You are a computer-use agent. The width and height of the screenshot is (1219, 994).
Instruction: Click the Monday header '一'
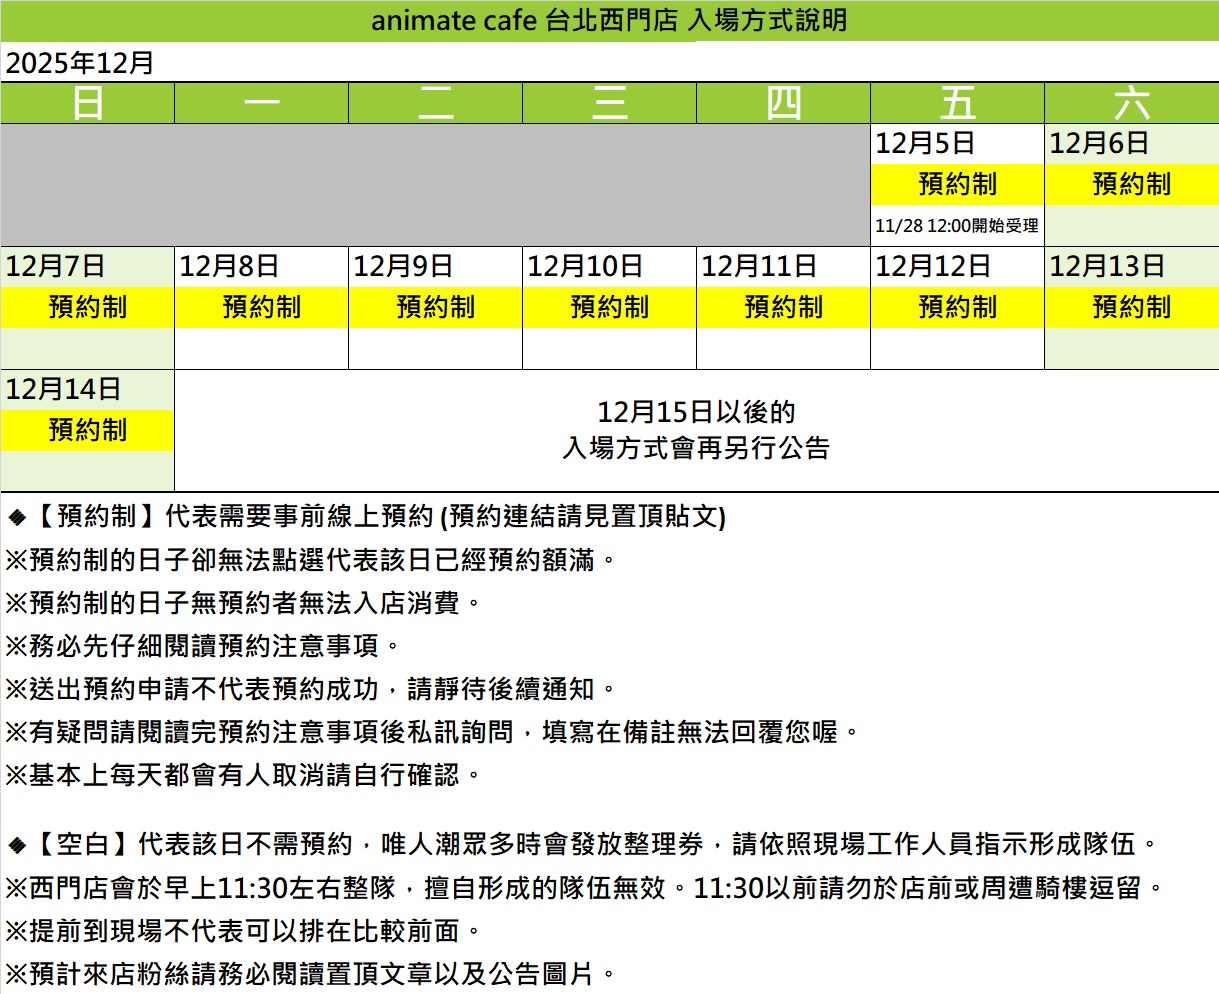point(262,103)
